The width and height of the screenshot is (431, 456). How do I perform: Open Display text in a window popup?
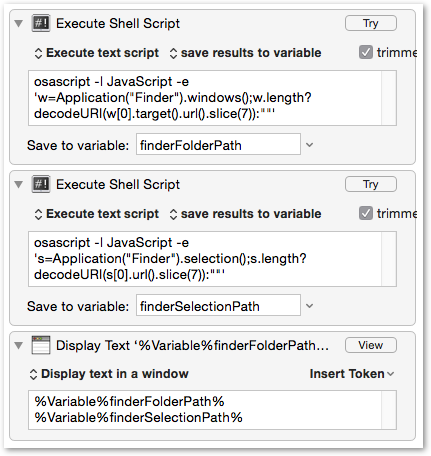109,374
